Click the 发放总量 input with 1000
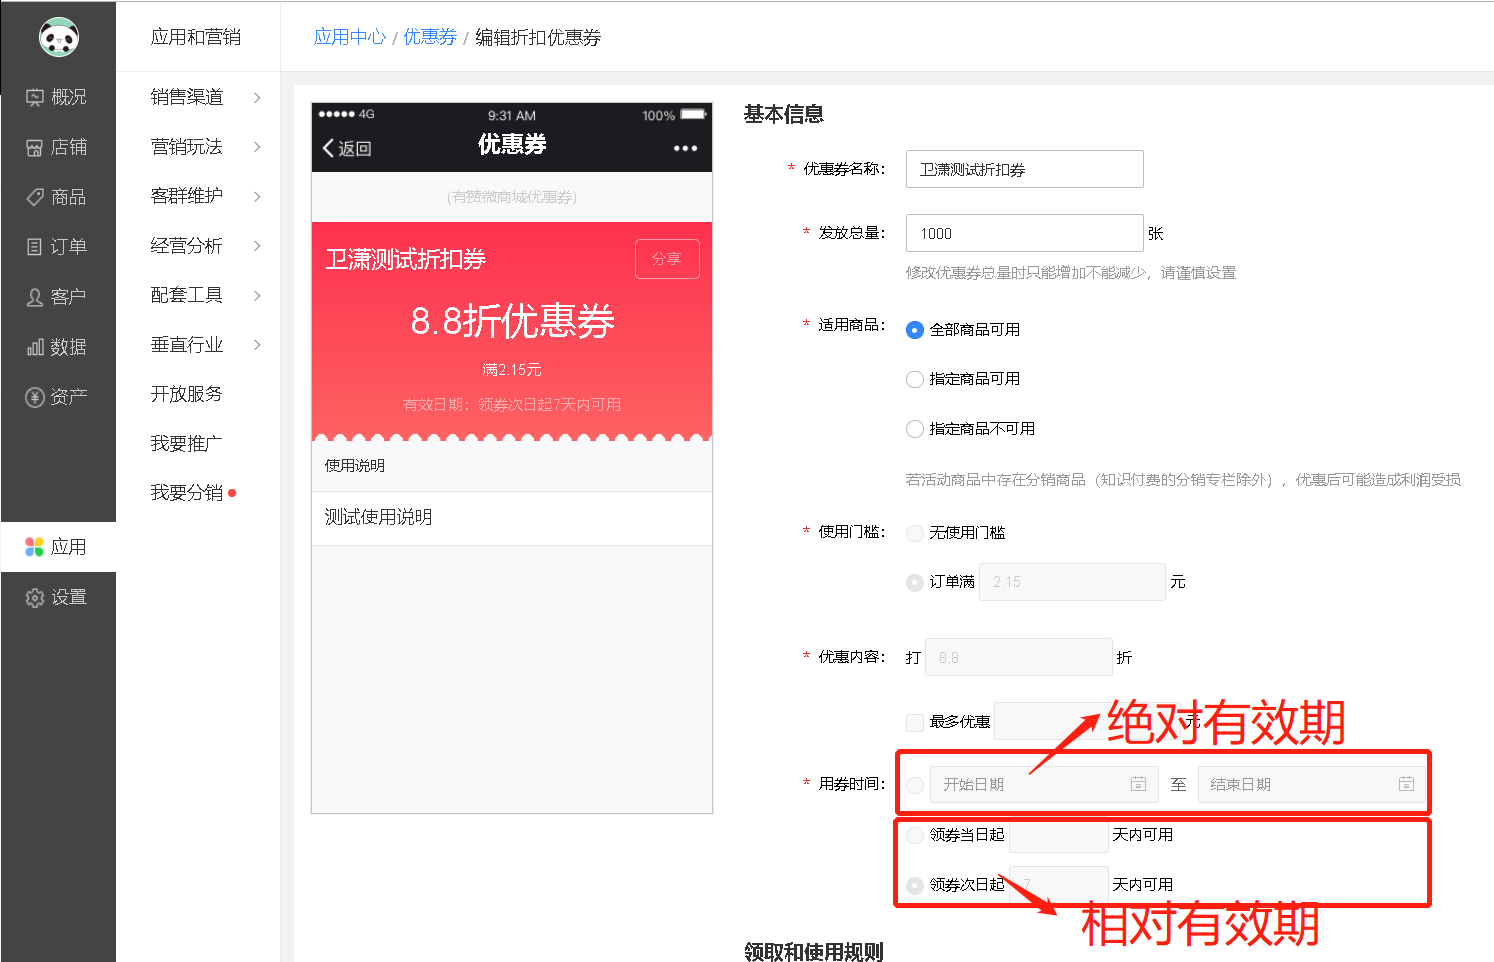This screenshot has width=1494, height=962. pos(1024,233)
